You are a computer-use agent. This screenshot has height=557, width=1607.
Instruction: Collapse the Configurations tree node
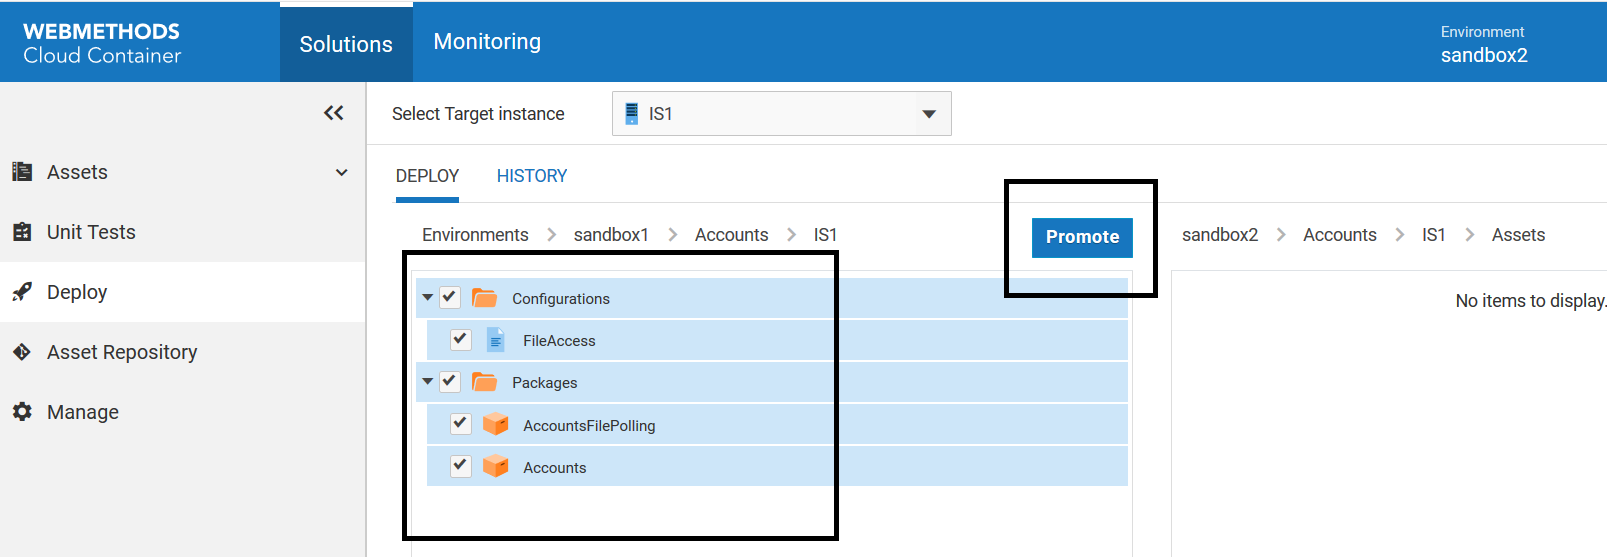tap(428, 297)
